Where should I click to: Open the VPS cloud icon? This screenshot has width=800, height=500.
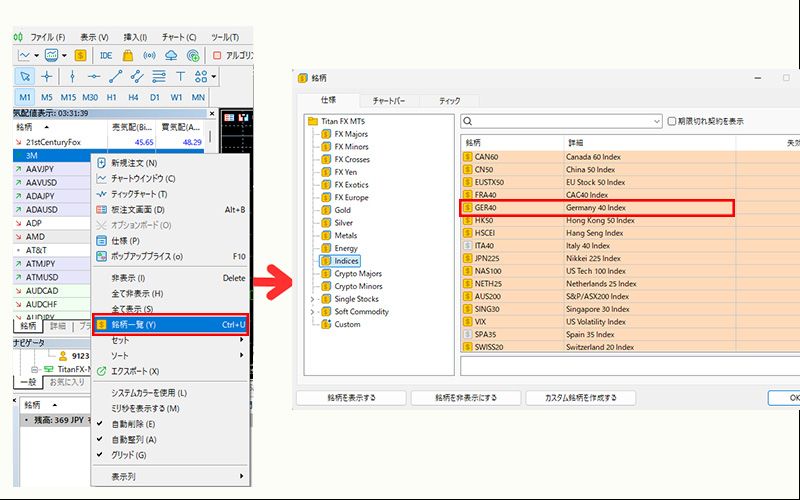pyautogui.click(x=171, y=55)
